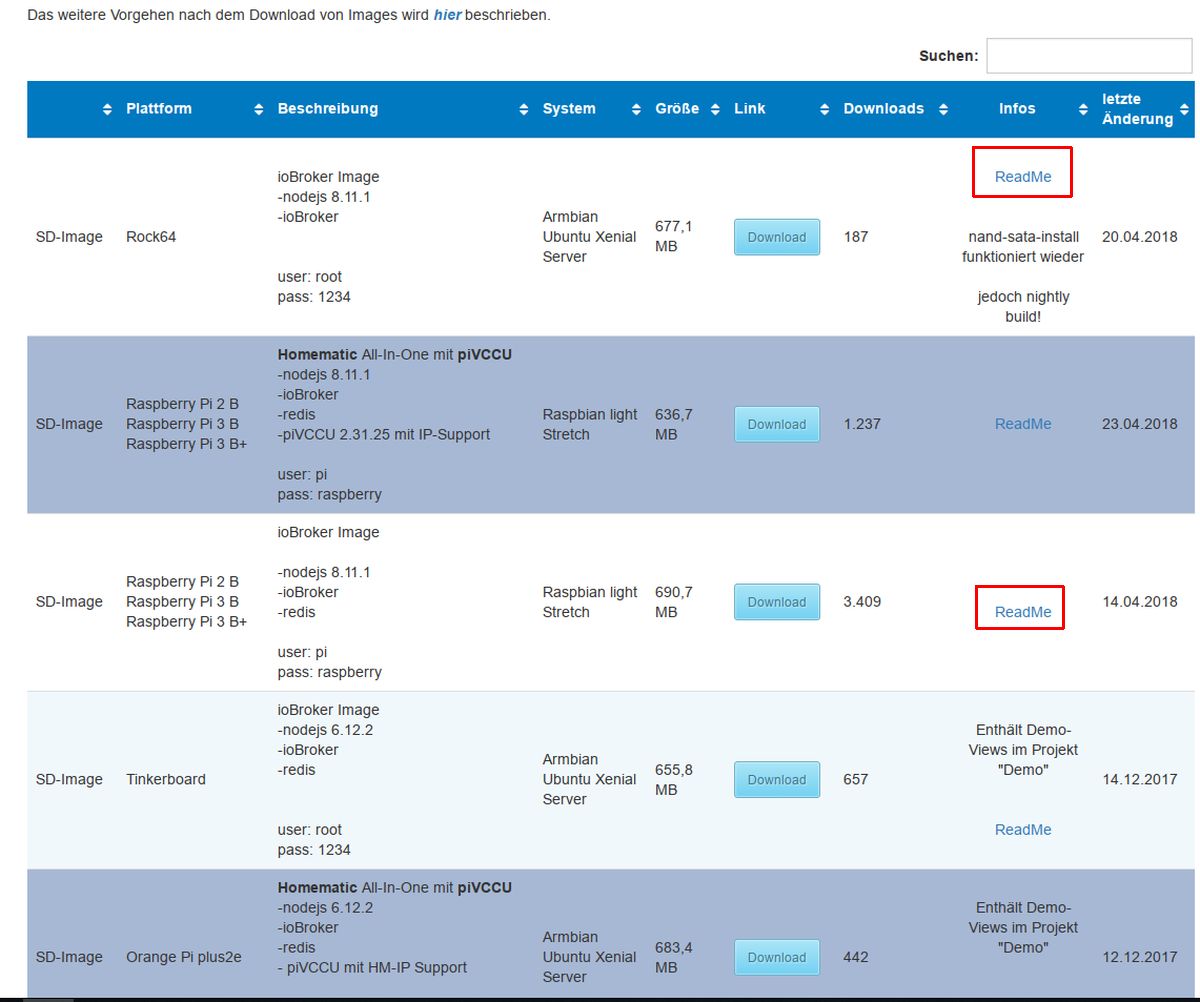The image size is (1200, 1002).
Task: Click 'Raspberry Pi 3 B+' in the 23.04.2018 row
Action: 186,444
